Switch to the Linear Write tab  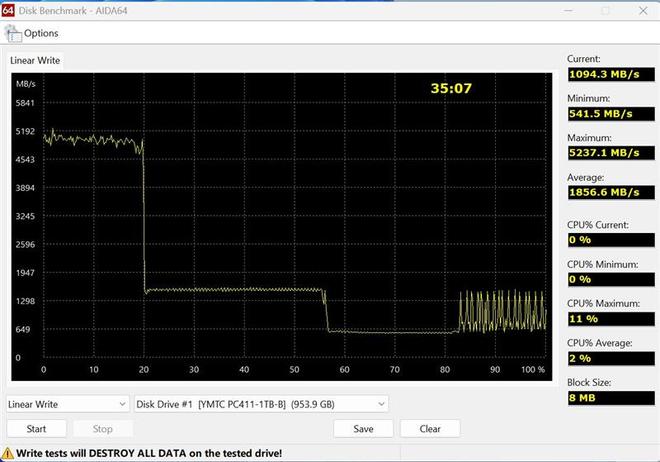(x=35, y=61)
